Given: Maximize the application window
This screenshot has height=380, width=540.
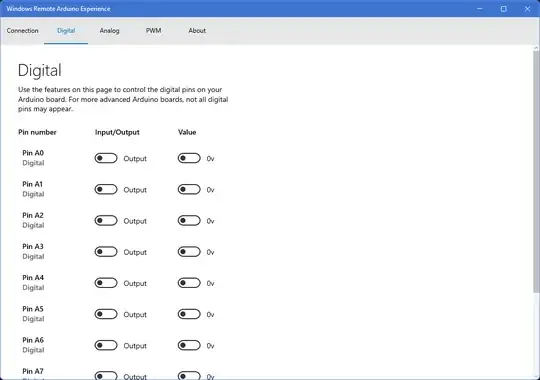Looking at the screenshot, I should pyautogui.click(x=503, y=9).
